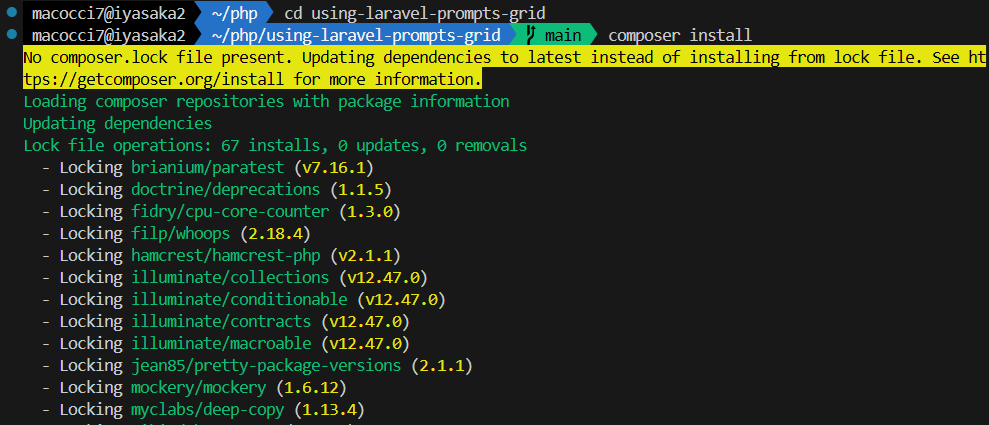Click the blue dot beside the cd command

pos(10,15)
